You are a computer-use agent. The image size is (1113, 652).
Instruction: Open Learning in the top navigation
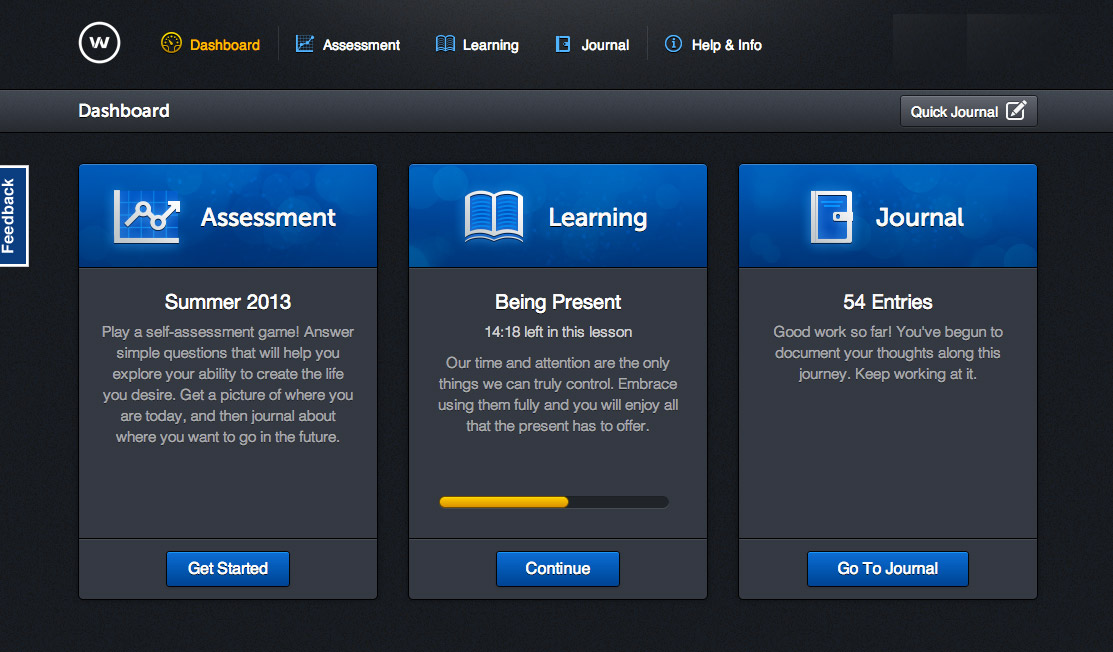point(477,45)
